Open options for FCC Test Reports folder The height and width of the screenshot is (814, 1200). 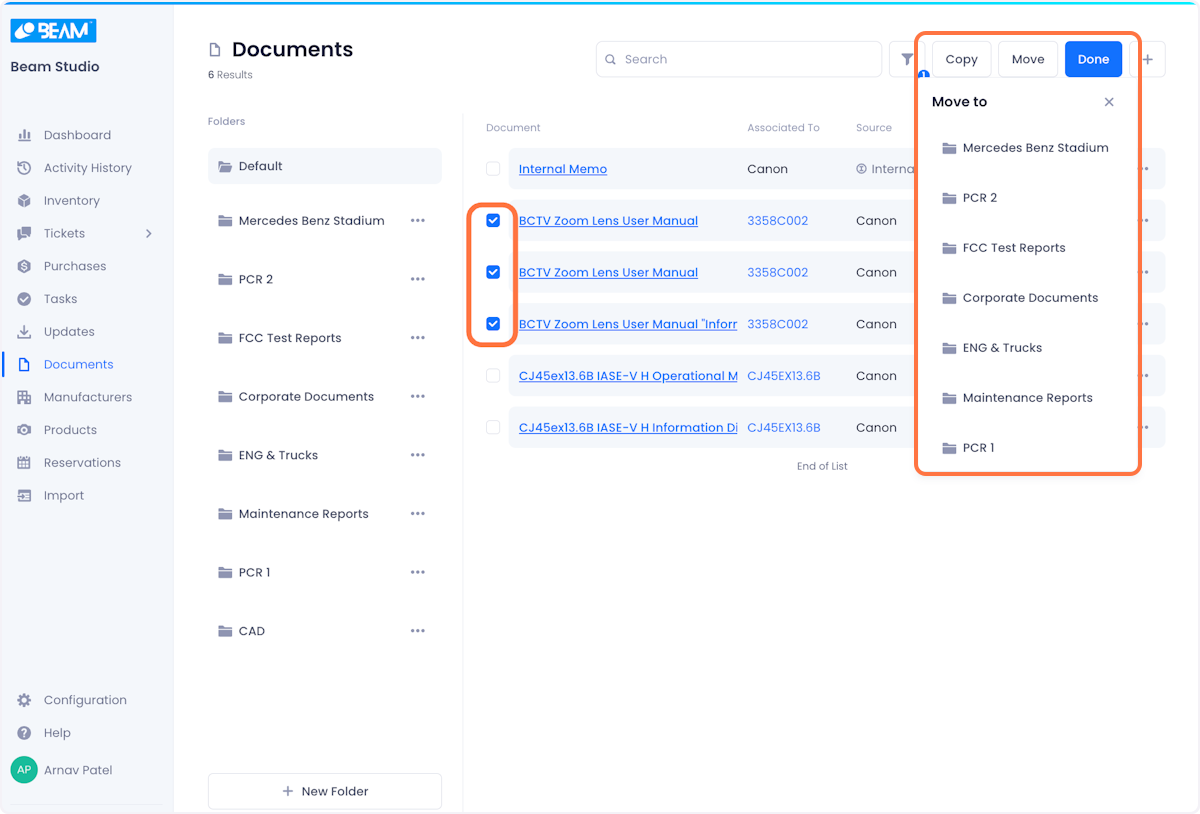click(418, 338)
